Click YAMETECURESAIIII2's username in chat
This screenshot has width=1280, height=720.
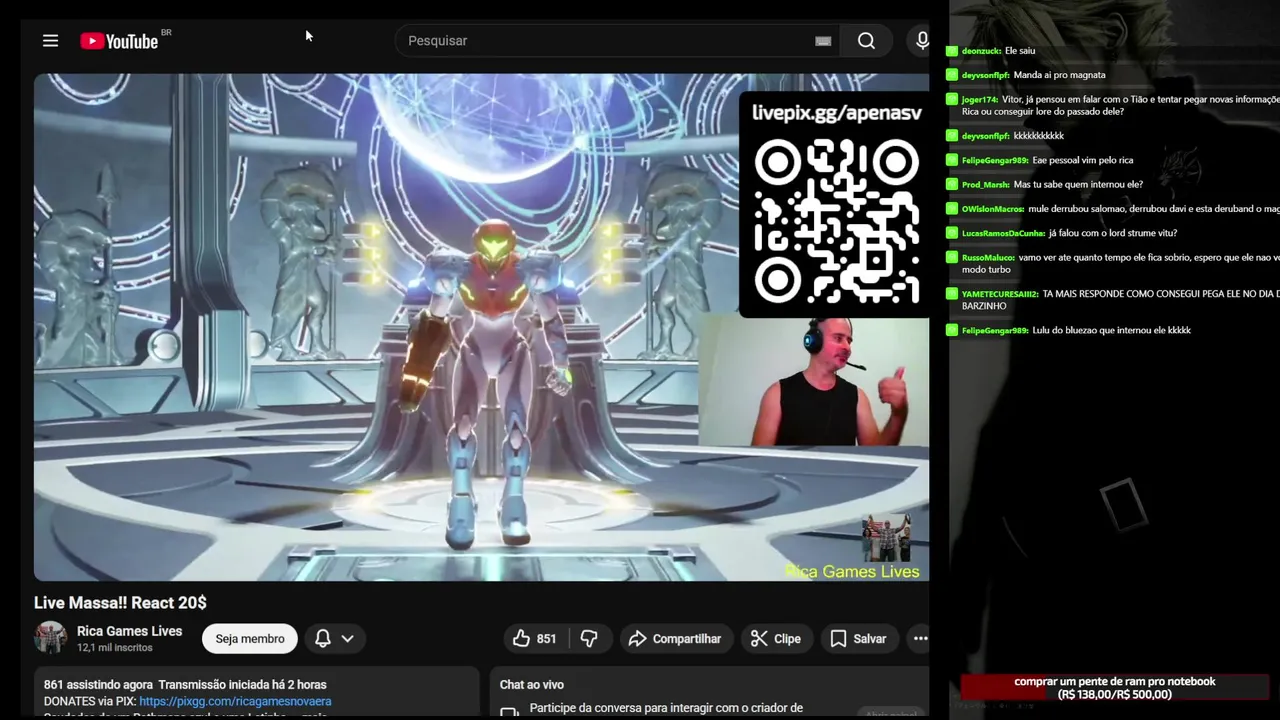click(x=1000, y=294)
